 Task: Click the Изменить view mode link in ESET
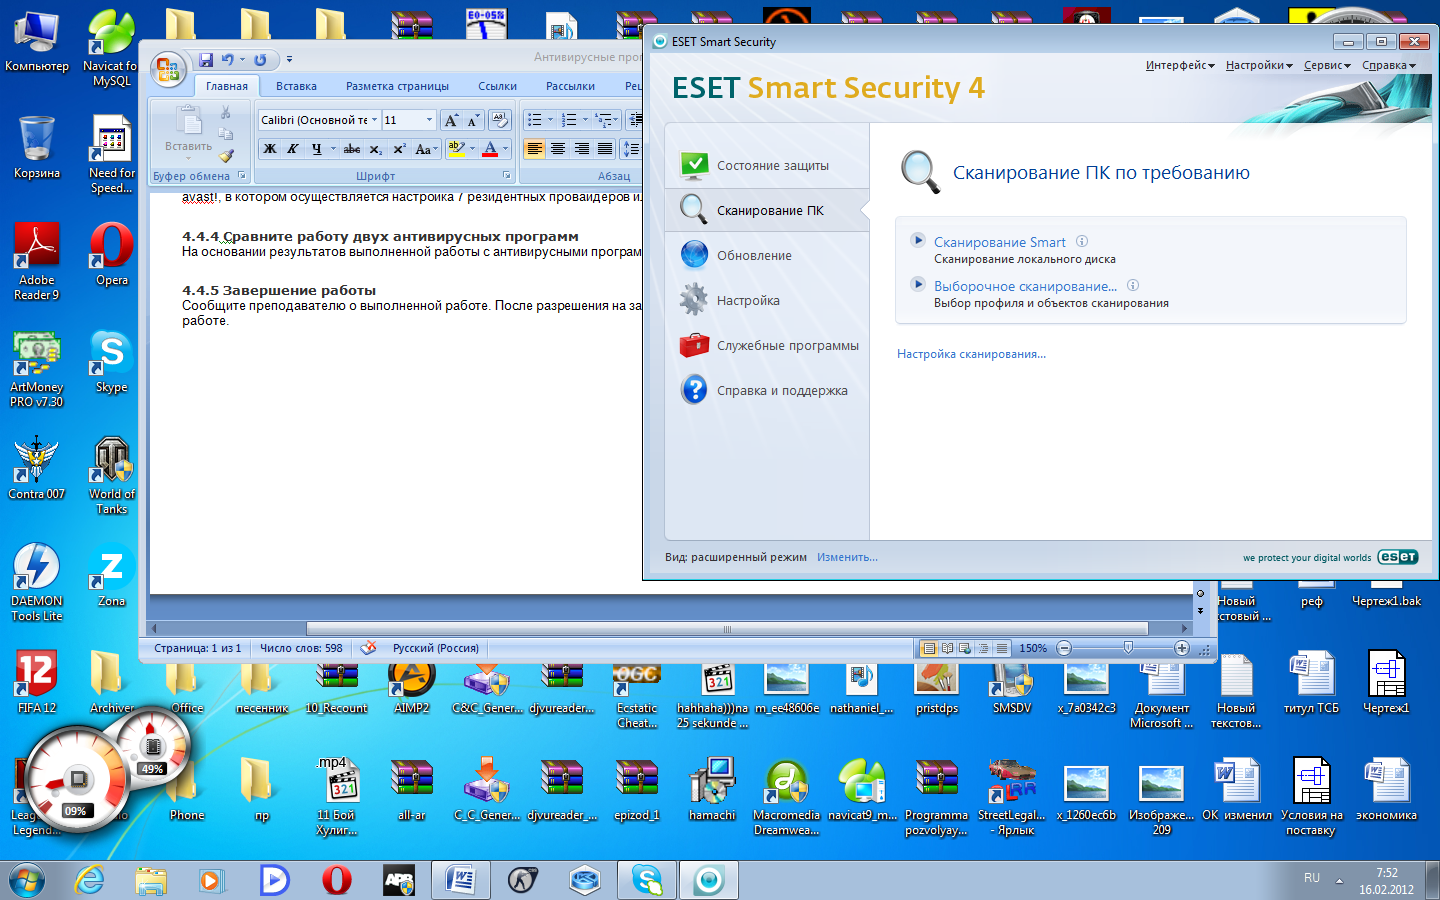coord(847,557)
